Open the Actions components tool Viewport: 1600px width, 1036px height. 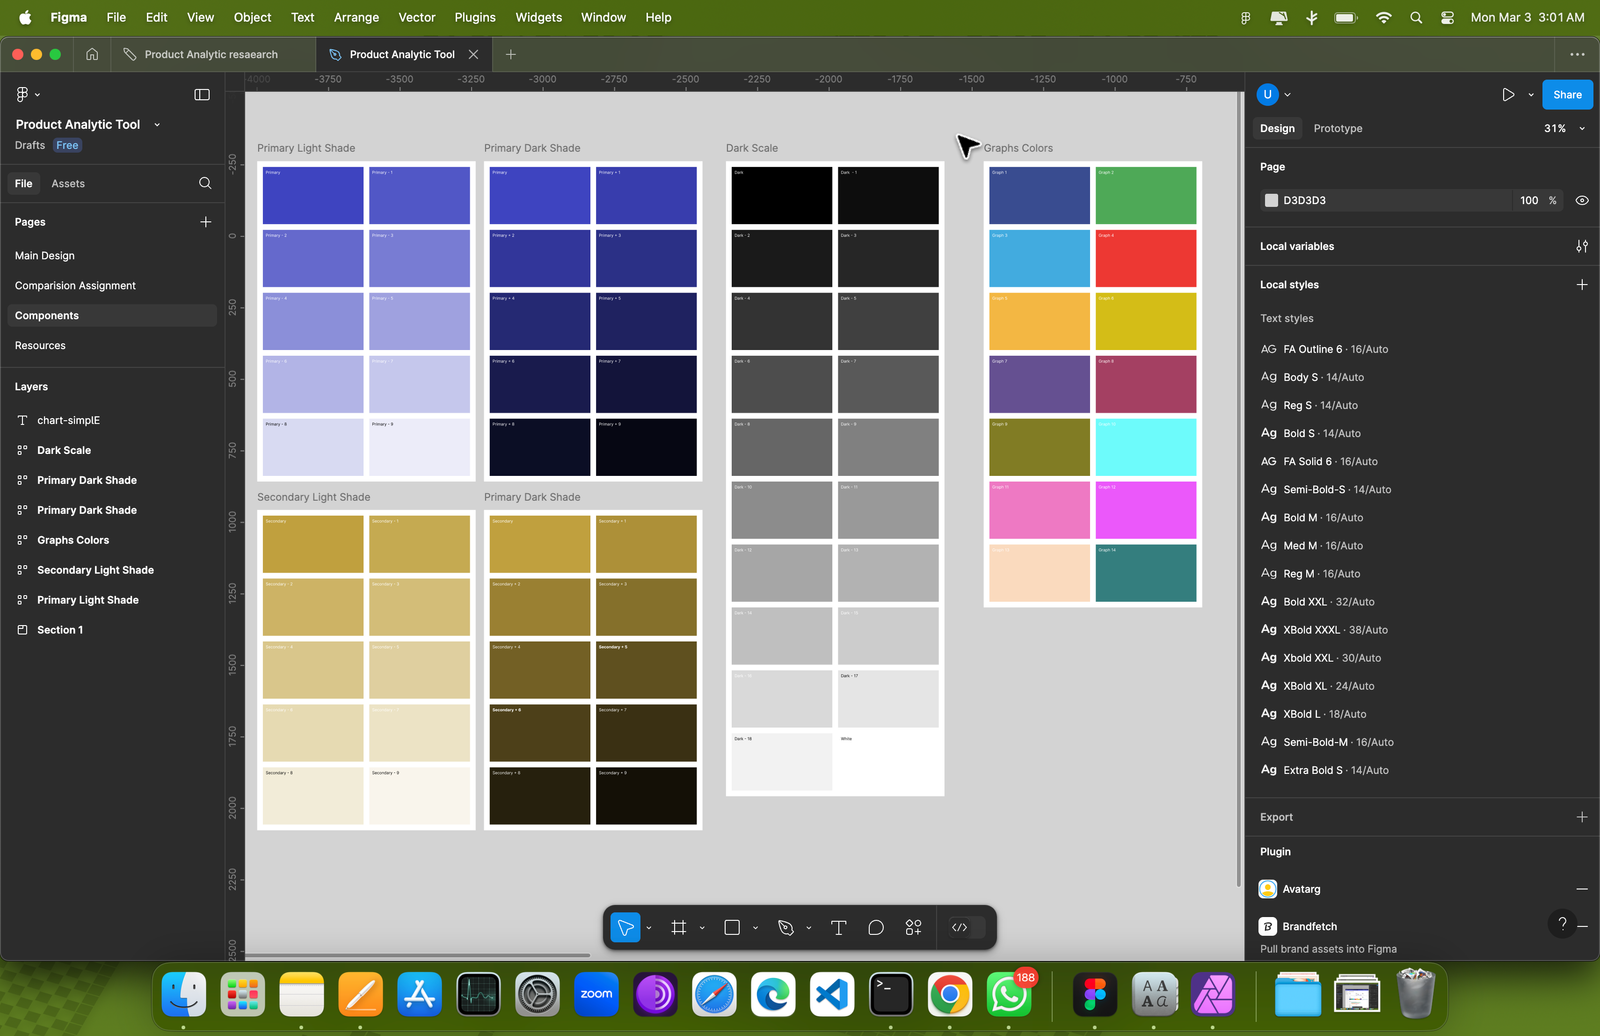913,928
